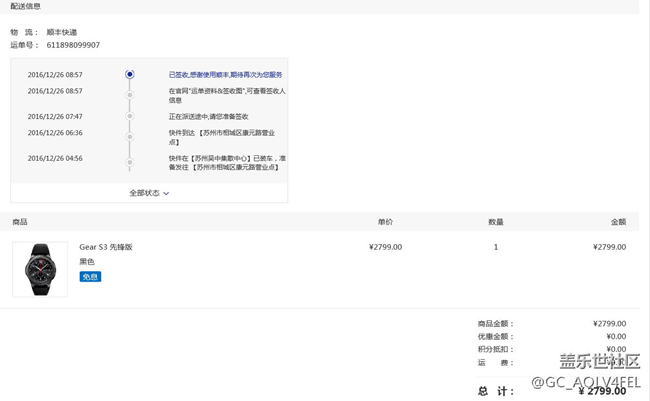Click the 配送信息 section header
The image size is (650, 401).
pyautogui.click(x=26, y=6)
